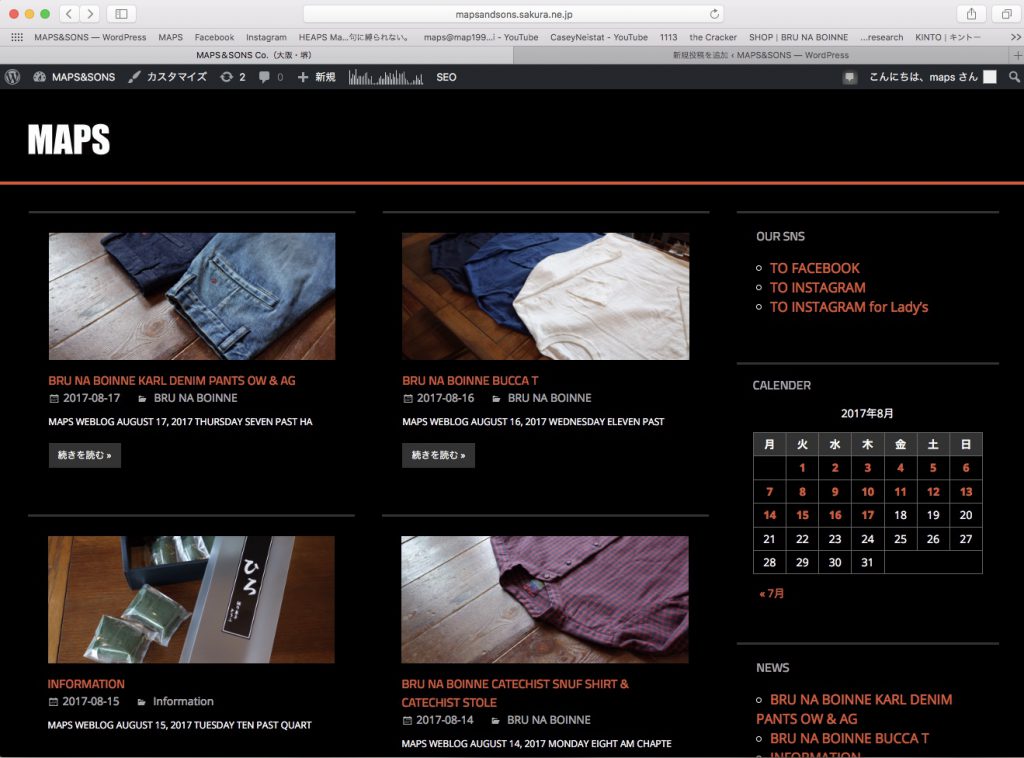Open the Safari sidebar toggle button
Screen dimensions: 1024x758
[121, 14]
